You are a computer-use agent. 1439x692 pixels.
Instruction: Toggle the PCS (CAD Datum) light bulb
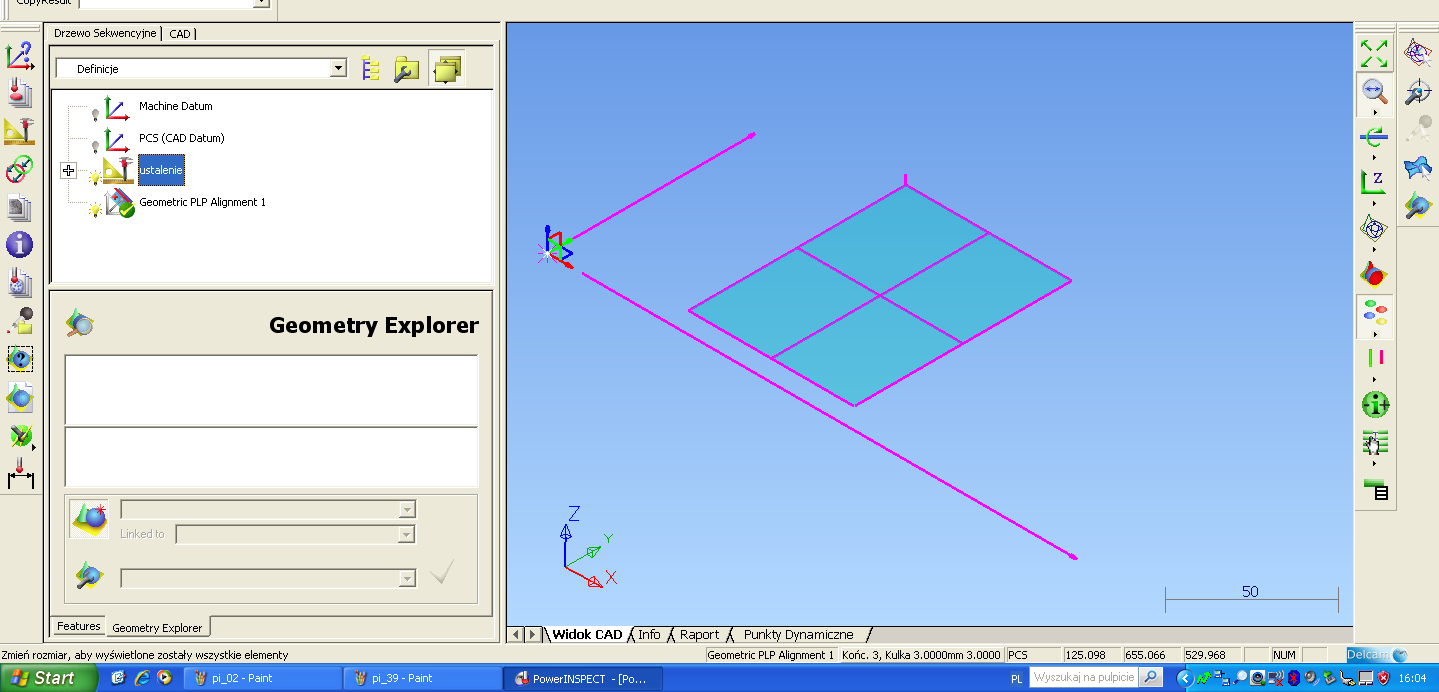(x=95, y=146)
